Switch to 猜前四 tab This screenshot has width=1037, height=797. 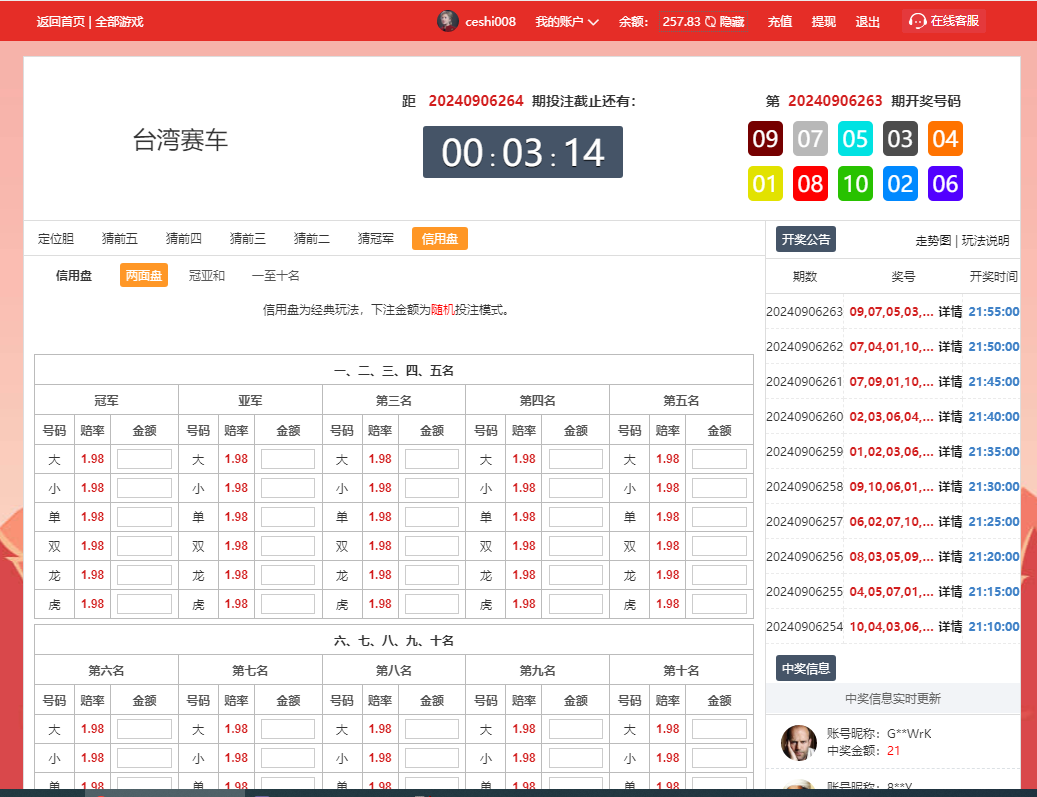point(183,239)
